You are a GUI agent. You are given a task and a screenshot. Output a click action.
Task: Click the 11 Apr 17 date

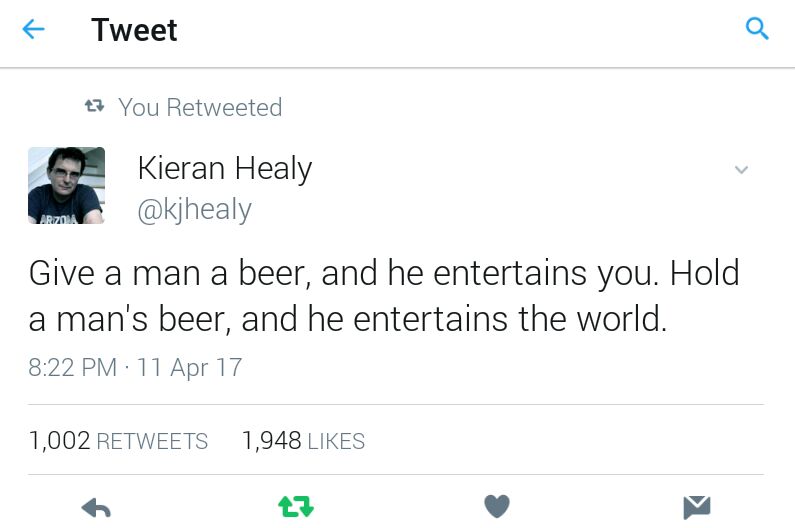[x=189, y=367]
